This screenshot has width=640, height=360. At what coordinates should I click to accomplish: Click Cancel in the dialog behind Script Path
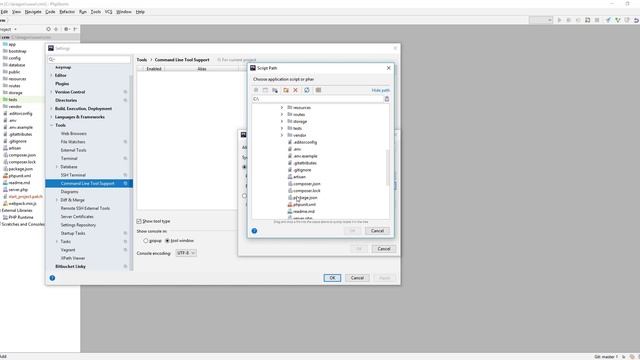pos(384,249)
